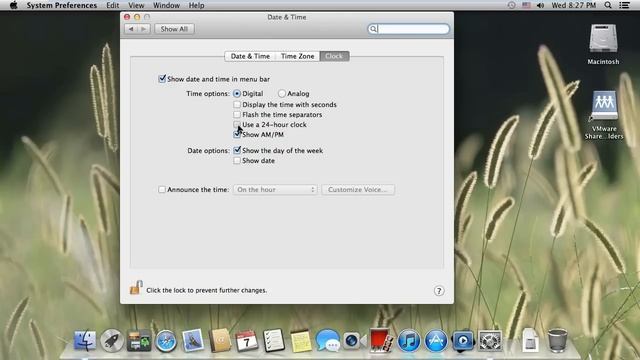Screen dimensions: 640x360
Task: Click the menu bar clock Wed 8:27 PM
Action: [573, 5]
